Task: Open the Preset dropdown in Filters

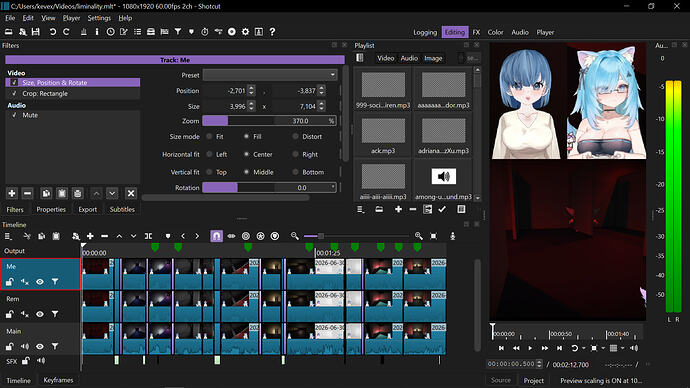Action: (x=270, y=75)
